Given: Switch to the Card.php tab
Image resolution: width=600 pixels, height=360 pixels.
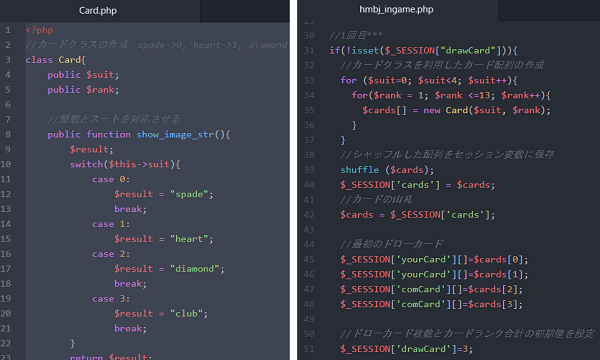Looking at the screenshot, I should 99,10.
